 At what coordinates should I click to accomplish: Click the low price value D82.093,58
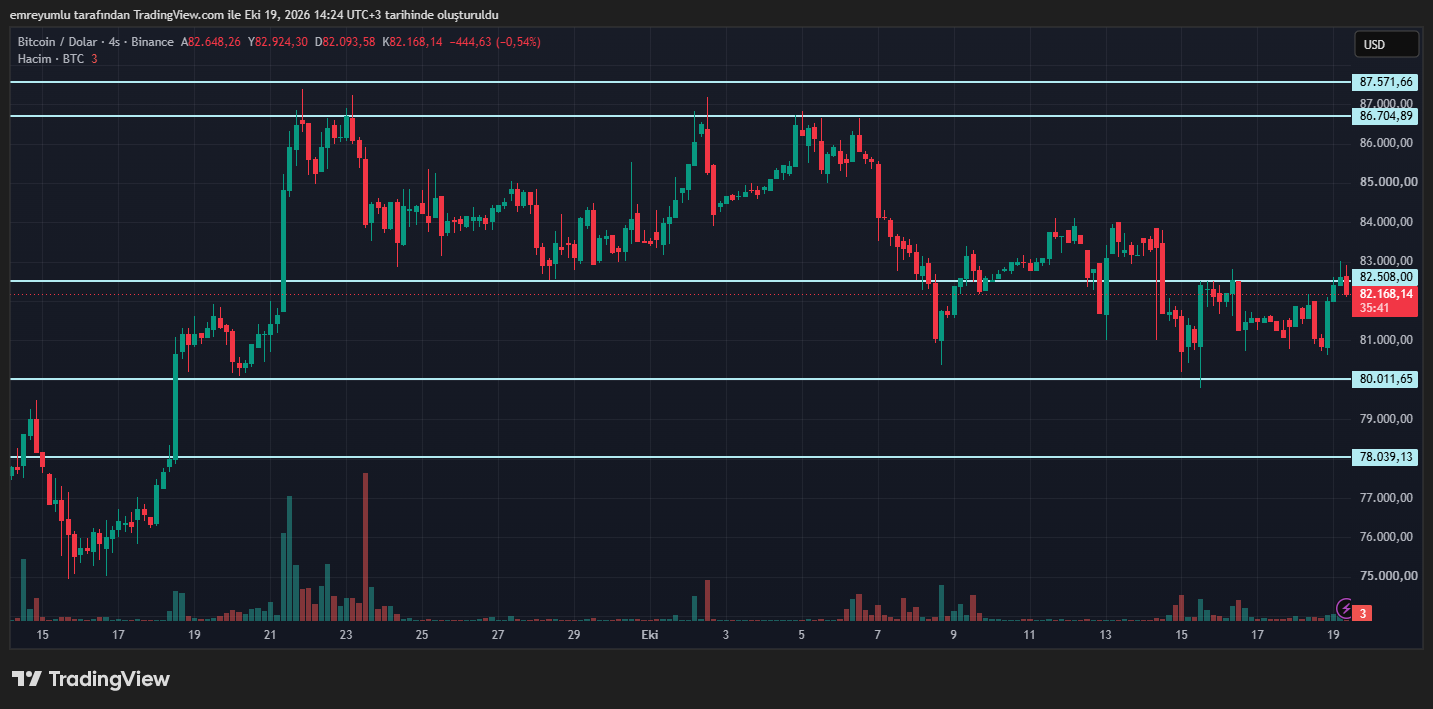coord(345,42)
